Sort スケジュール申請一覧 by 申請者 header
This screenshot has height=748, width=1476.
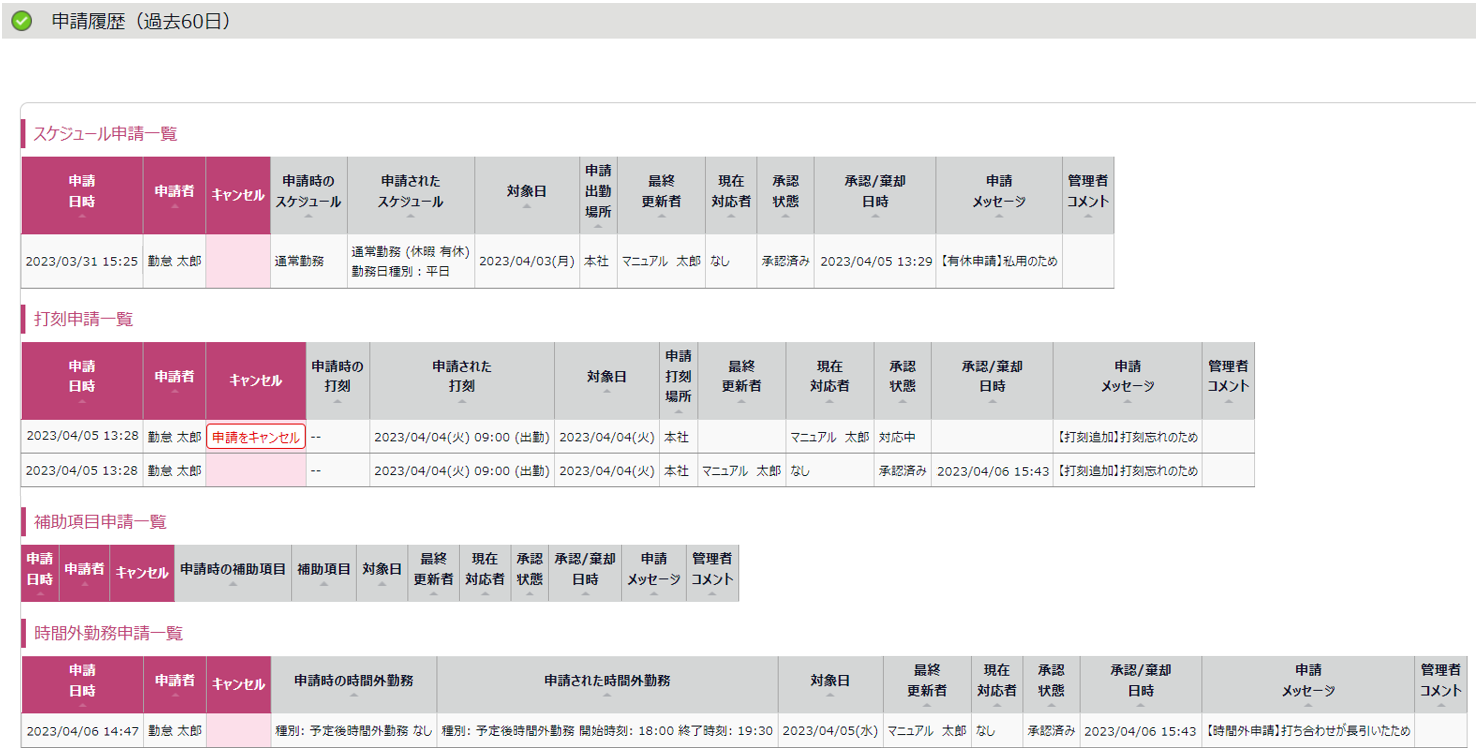(x=174, y=195)
